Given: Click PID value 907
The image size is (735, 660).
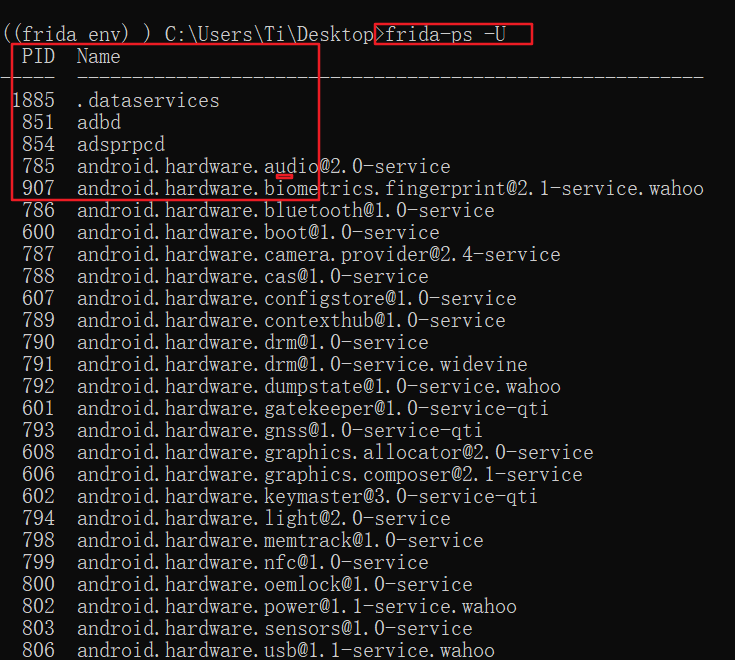Looking at the screenshot, I should coord(38,188).
